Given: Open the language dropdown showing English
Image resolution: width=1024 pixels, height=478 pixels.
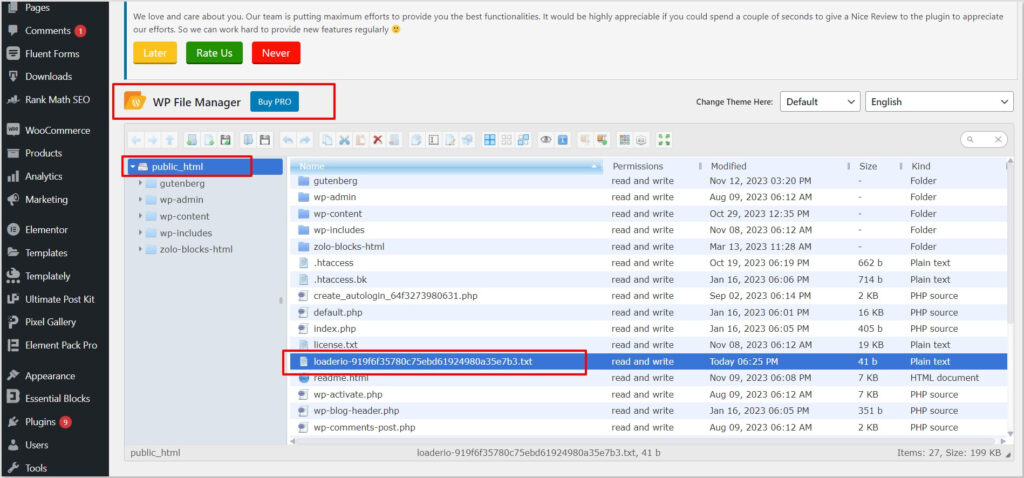Looking at the screenshot, I should (x=939, y=102).
